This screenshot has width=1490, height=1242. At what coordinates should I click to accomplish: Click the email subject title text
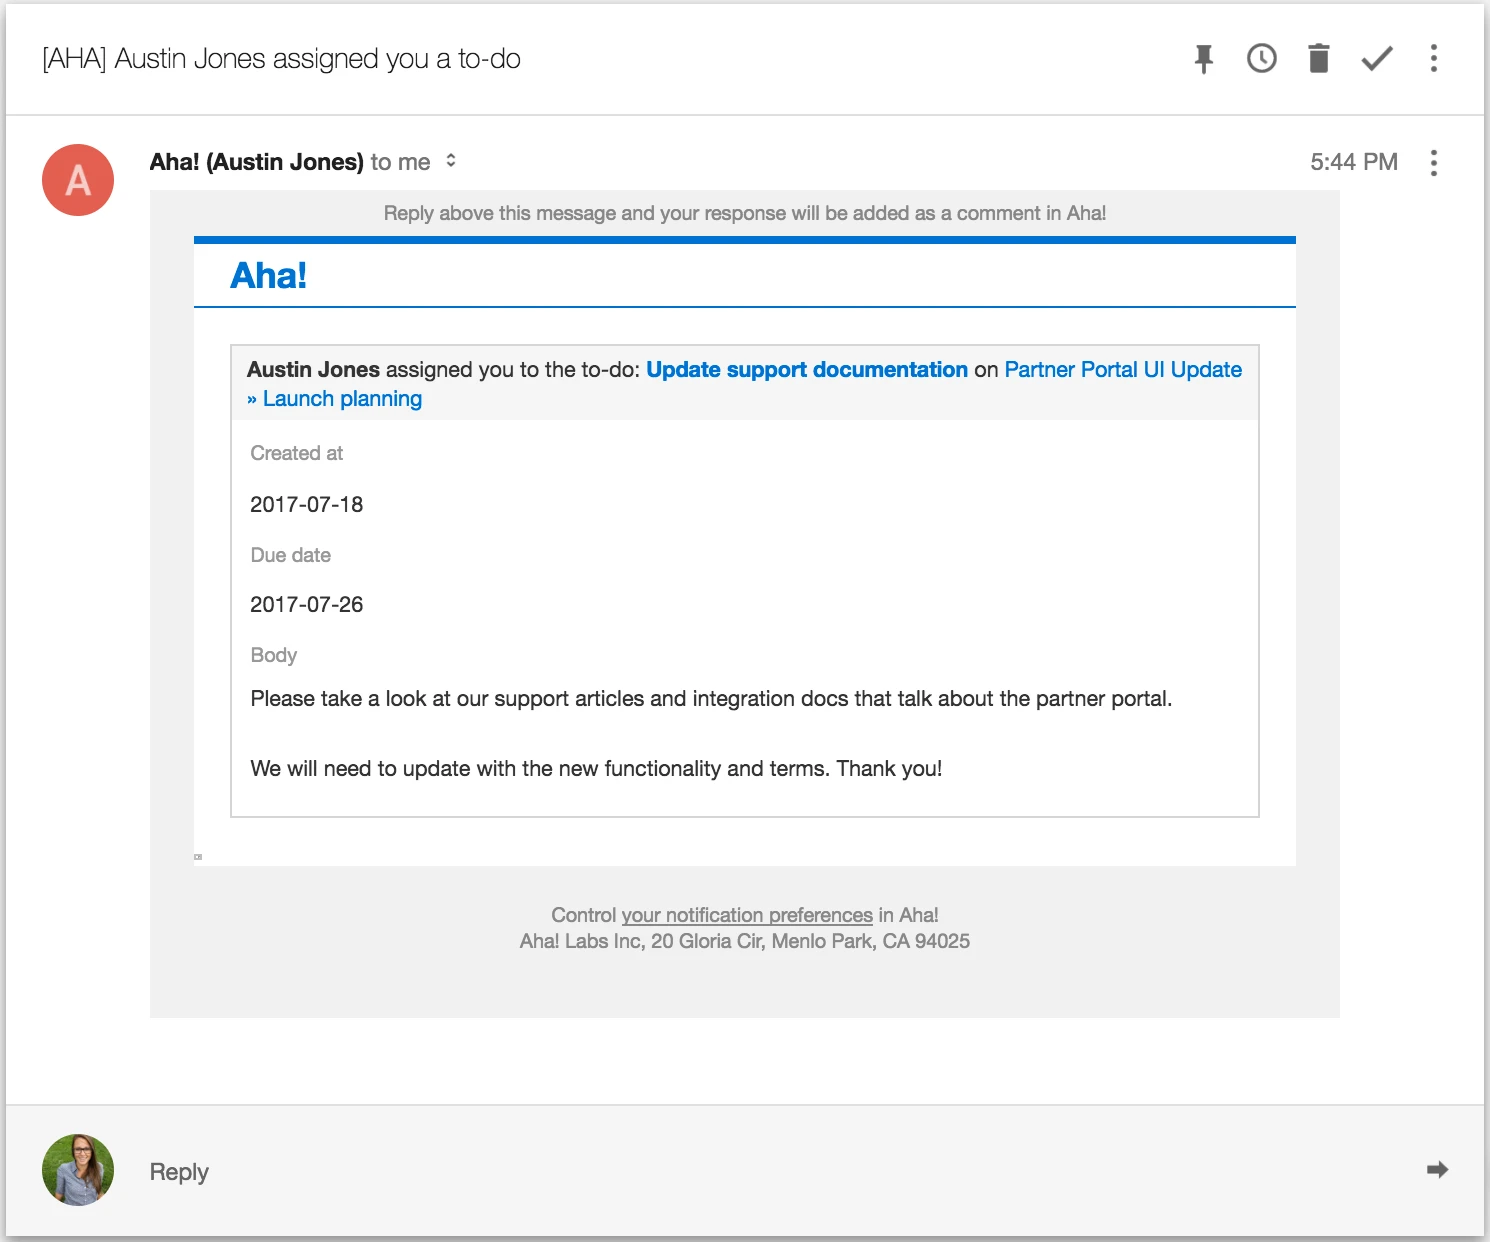[x=281, y=59]
